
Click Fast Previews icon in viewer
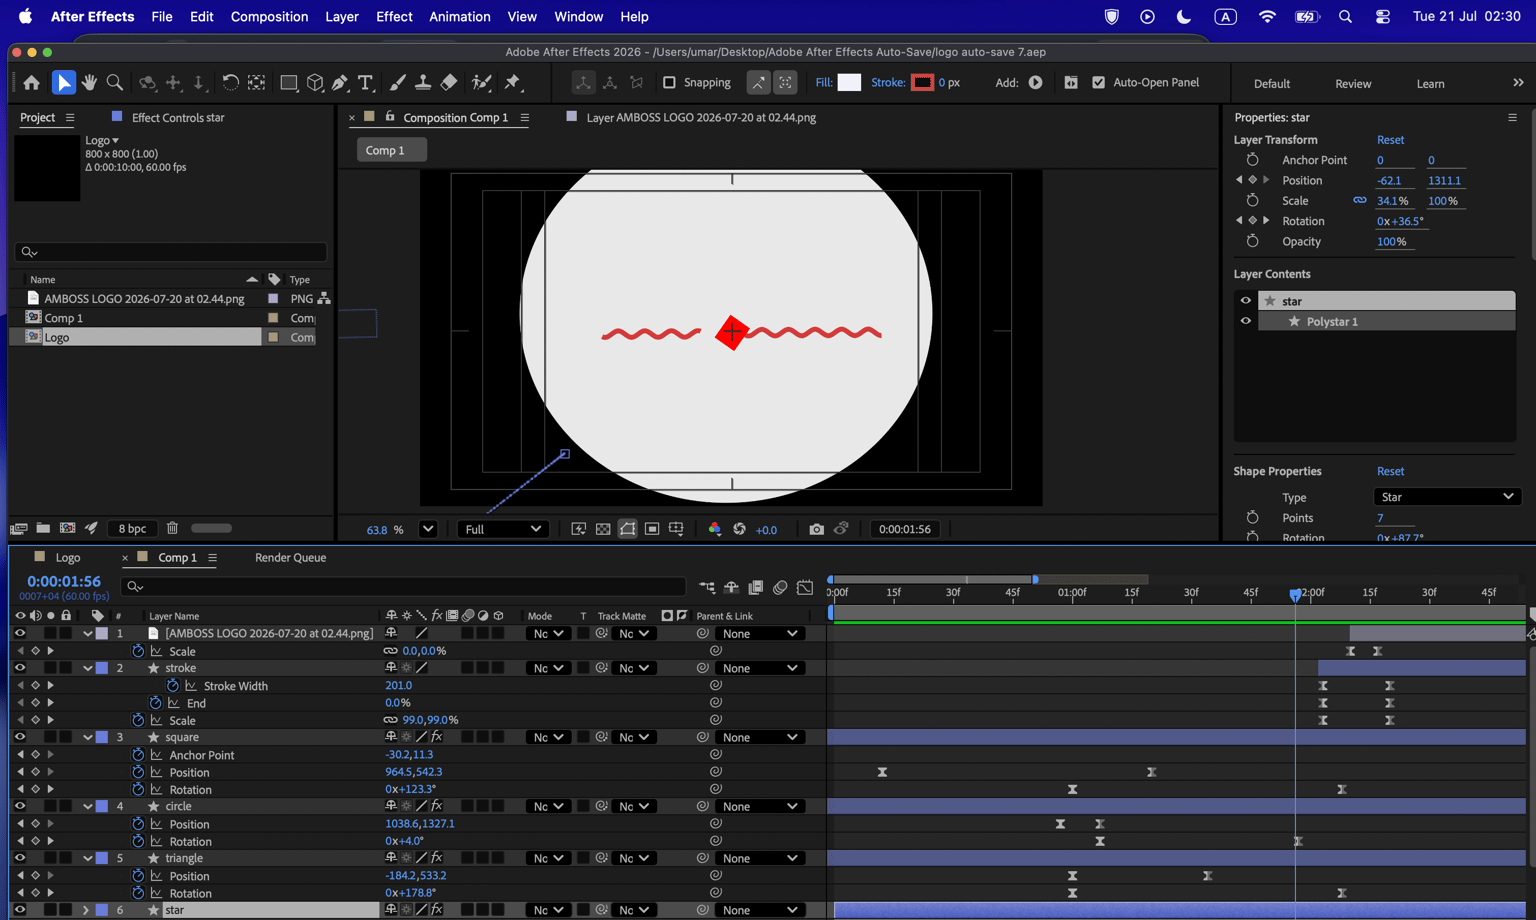[x=579, y=529]
